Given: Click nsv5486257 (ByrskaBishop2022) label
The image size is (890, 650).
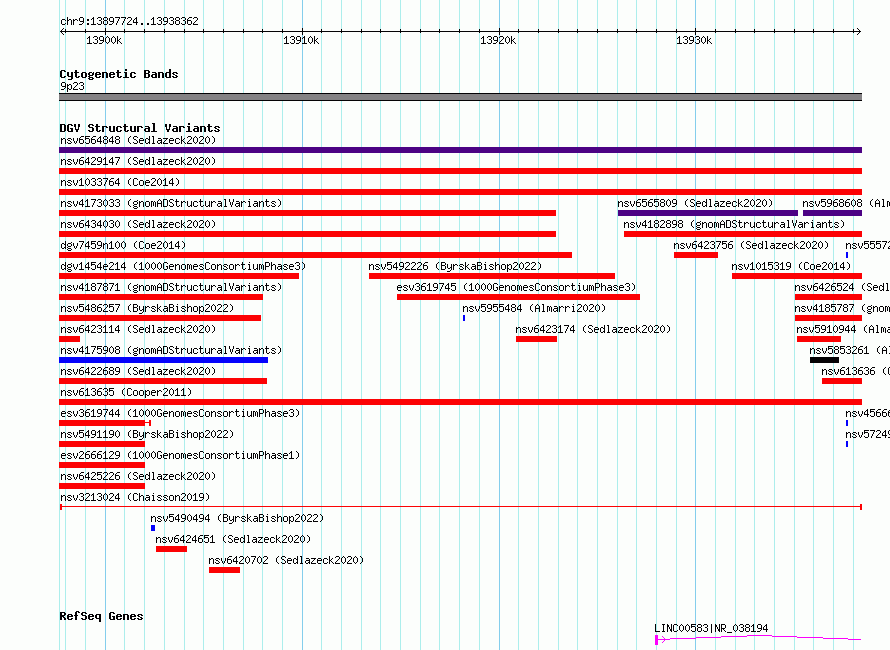Looking at the screenshot, I should [x=147, y=308].
